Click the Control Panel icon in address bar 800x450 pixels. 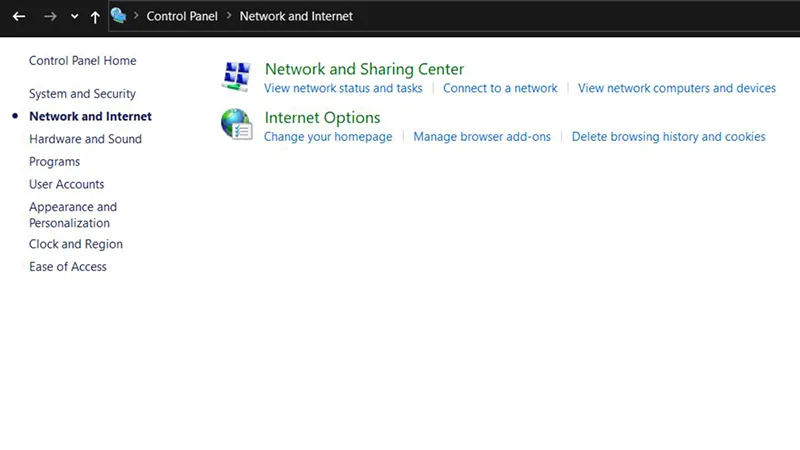tap(119, 16)
